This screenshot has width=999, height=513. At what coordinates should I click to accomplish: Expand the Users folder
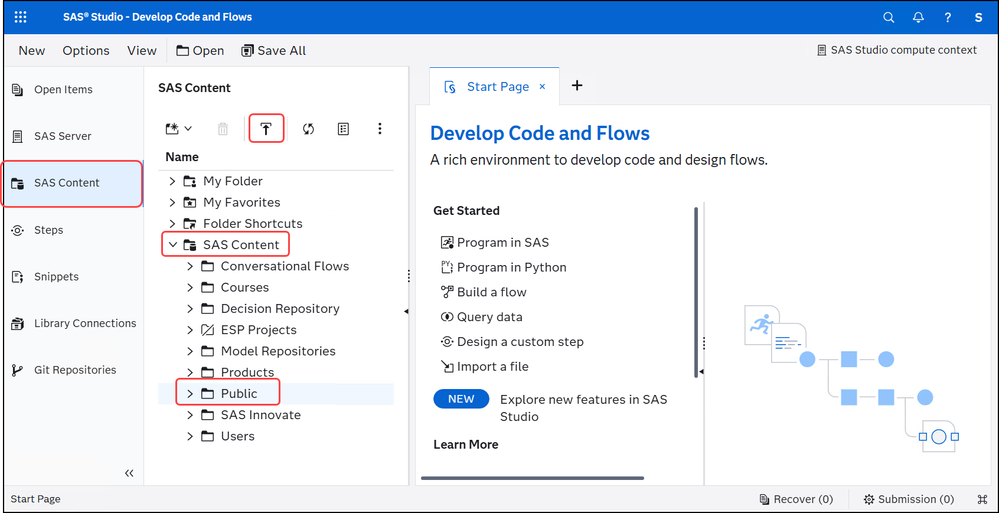(x=190, y=437)
